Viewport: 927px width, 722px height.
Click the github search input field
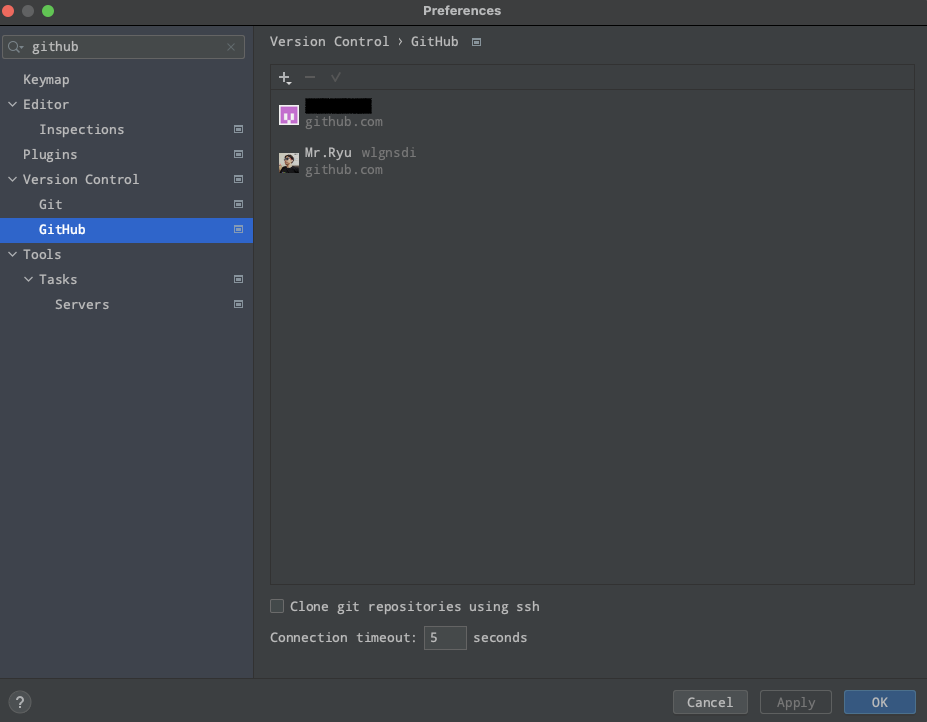tap(123, 47)
